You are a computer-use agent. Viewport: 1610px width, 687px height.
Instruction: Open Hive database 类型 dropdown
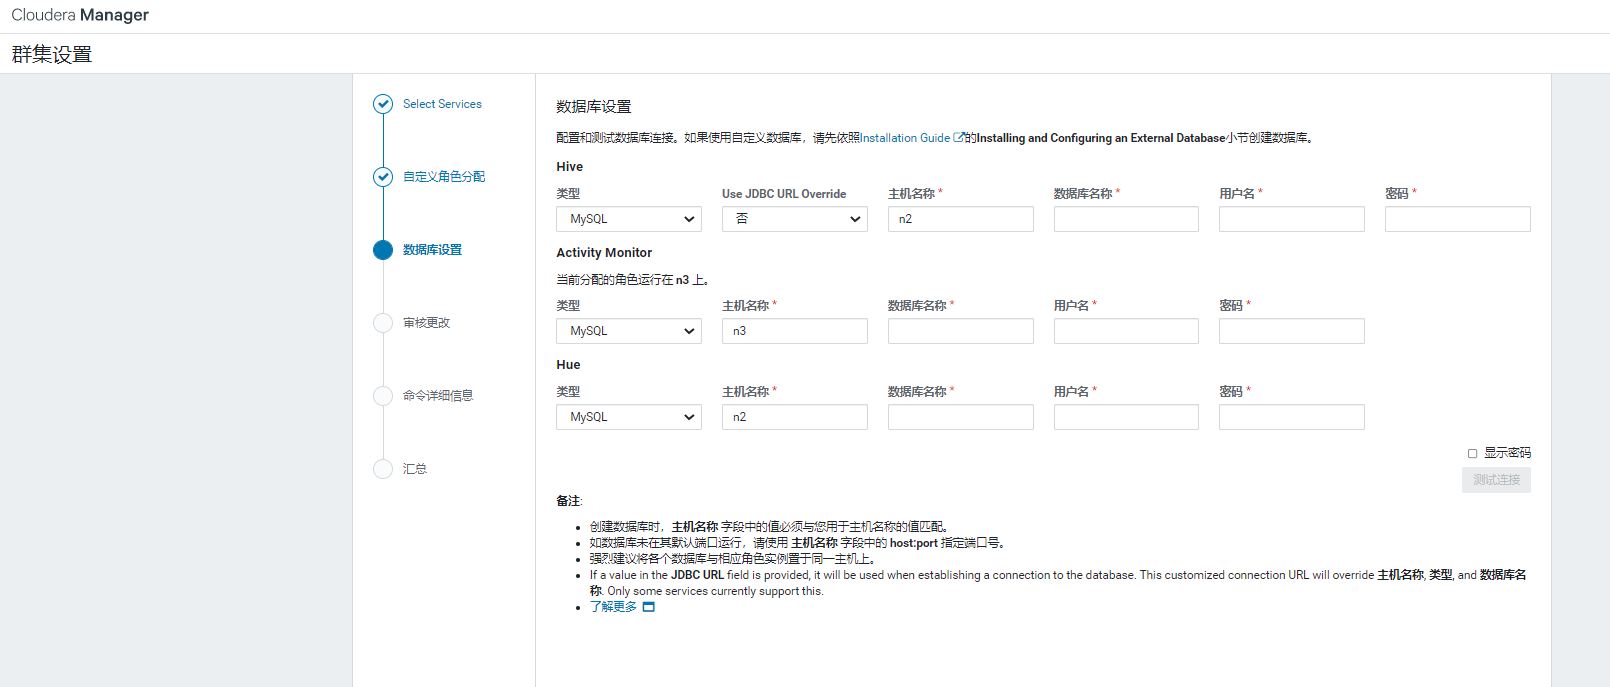[629, 219]
